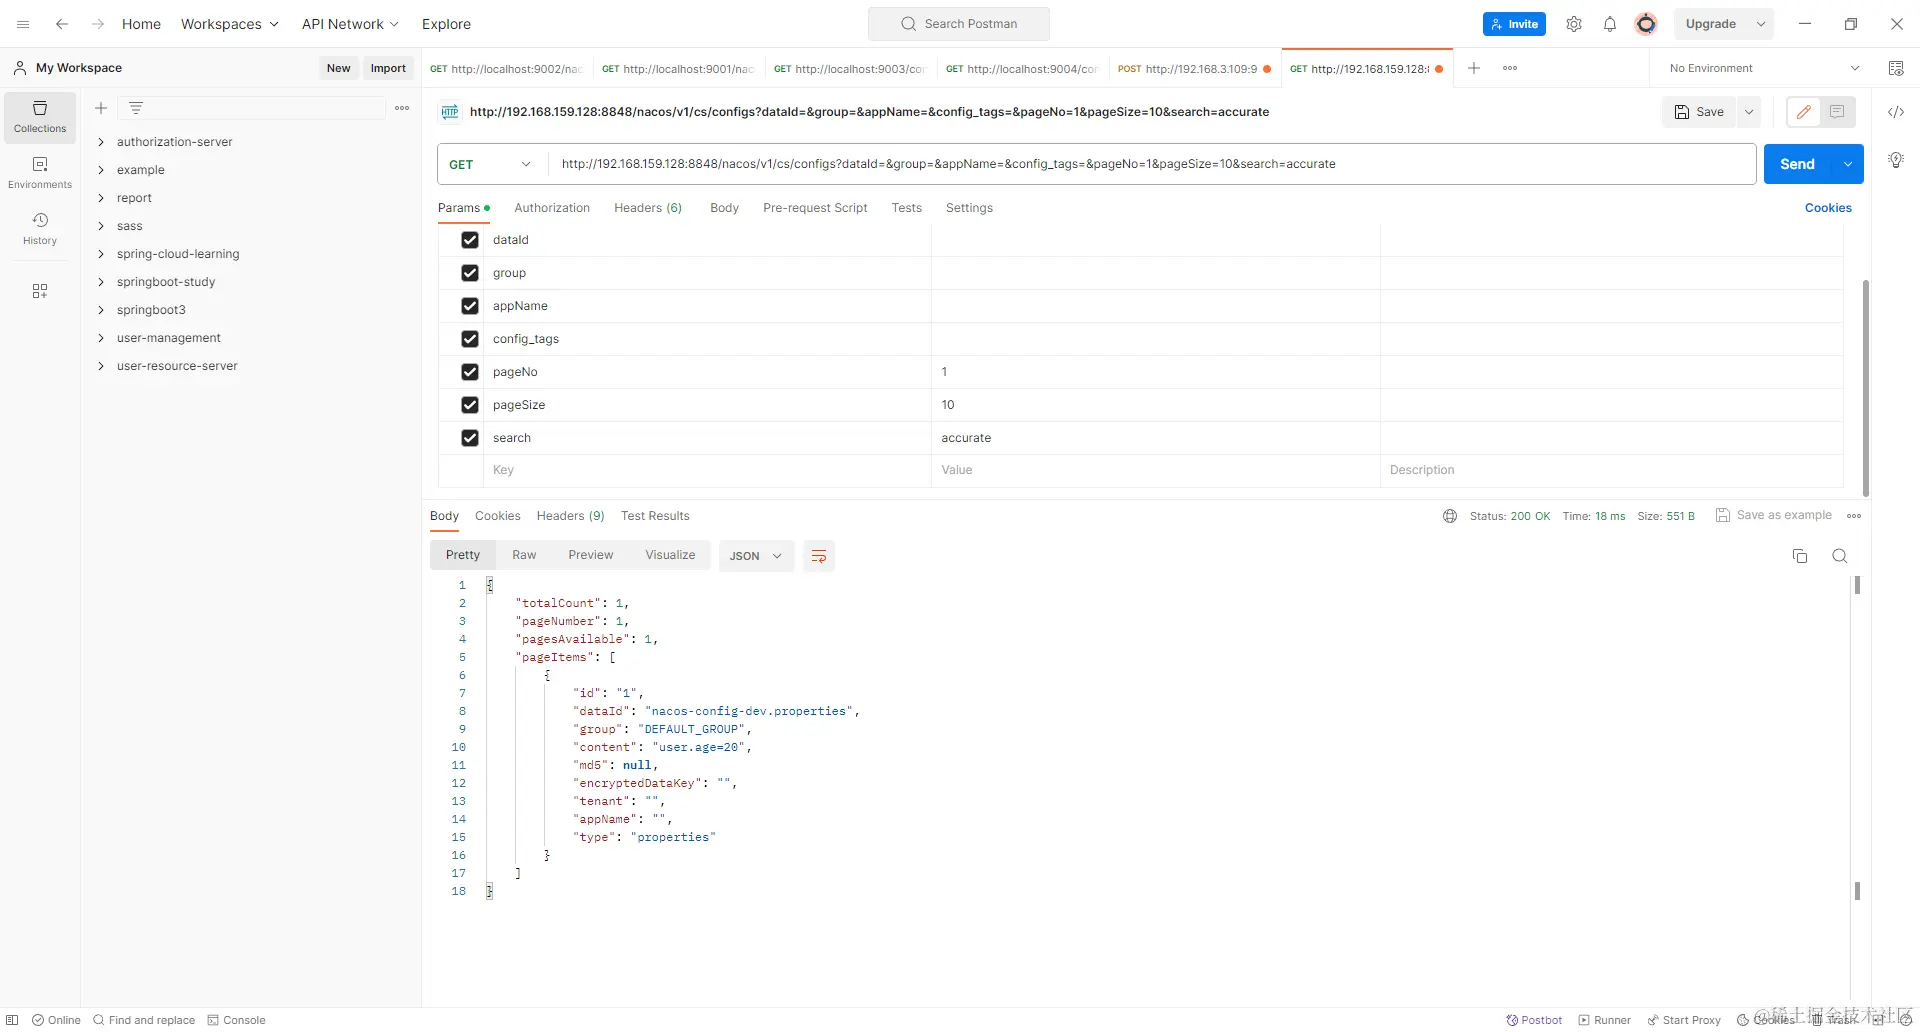Expand the spring-cloud-learning collection
Screen dimensions: 1920x1032
[x=101, y=254]
